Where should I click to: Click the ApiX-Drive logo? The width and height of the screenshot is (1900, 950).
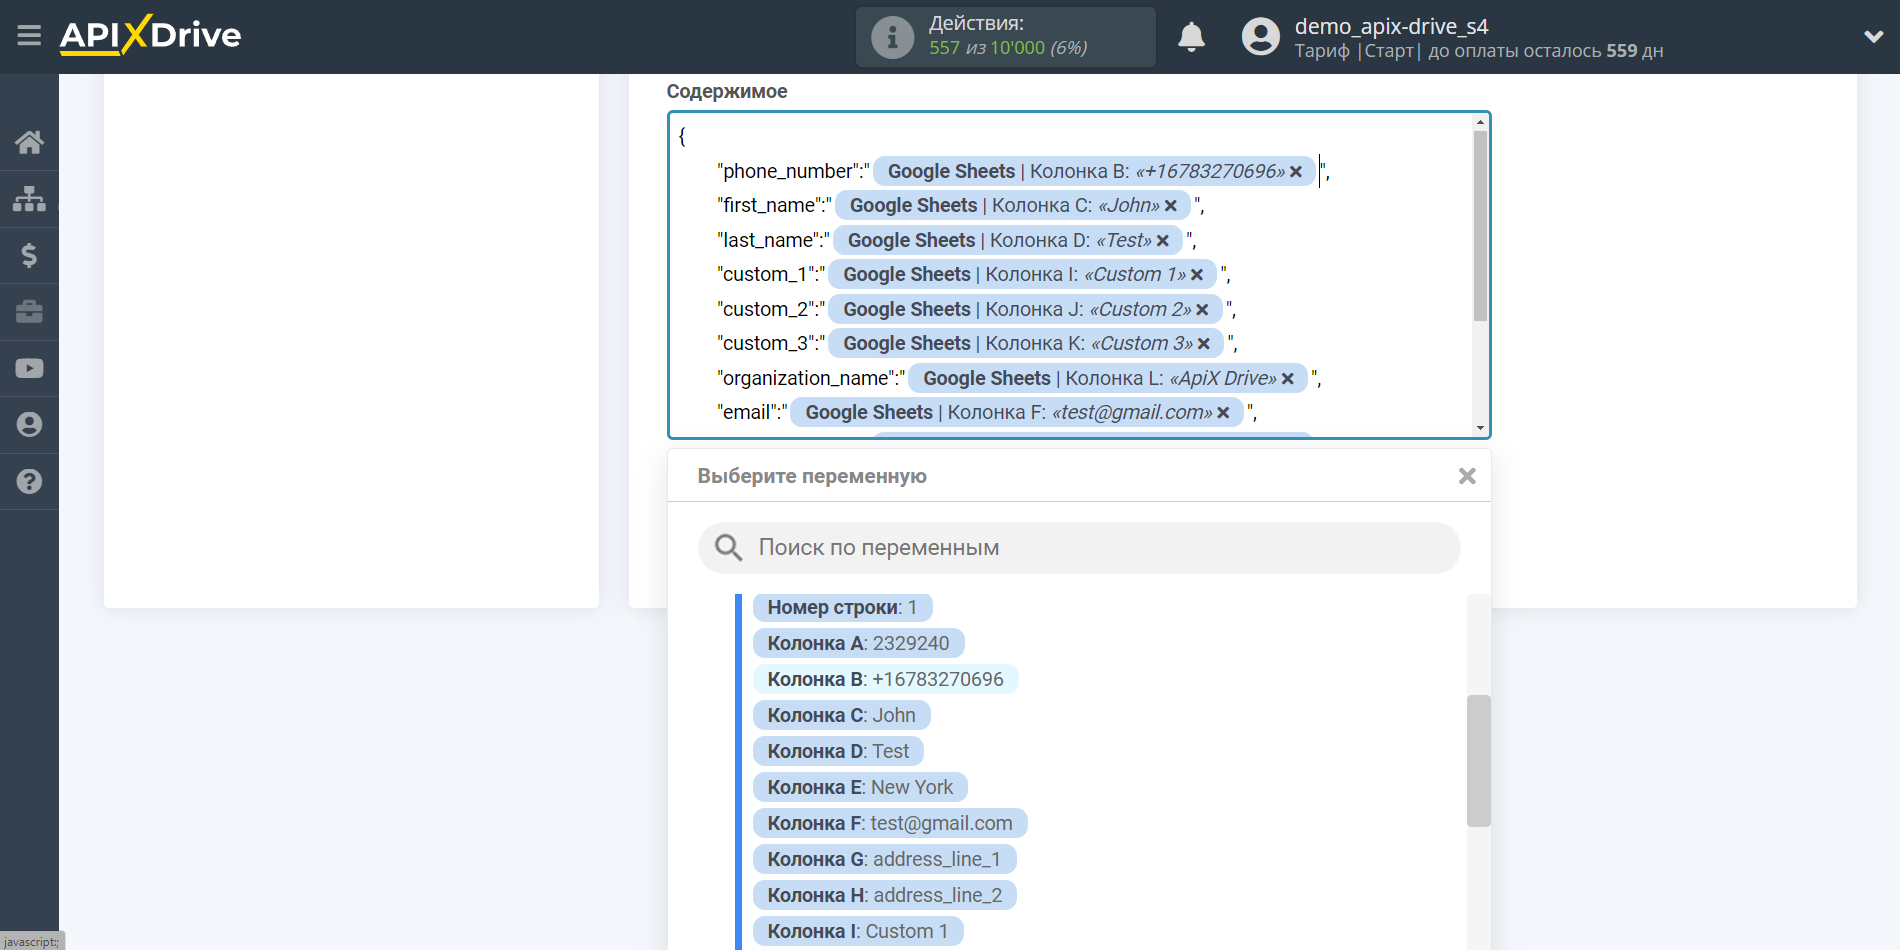(x=150, y=35)
